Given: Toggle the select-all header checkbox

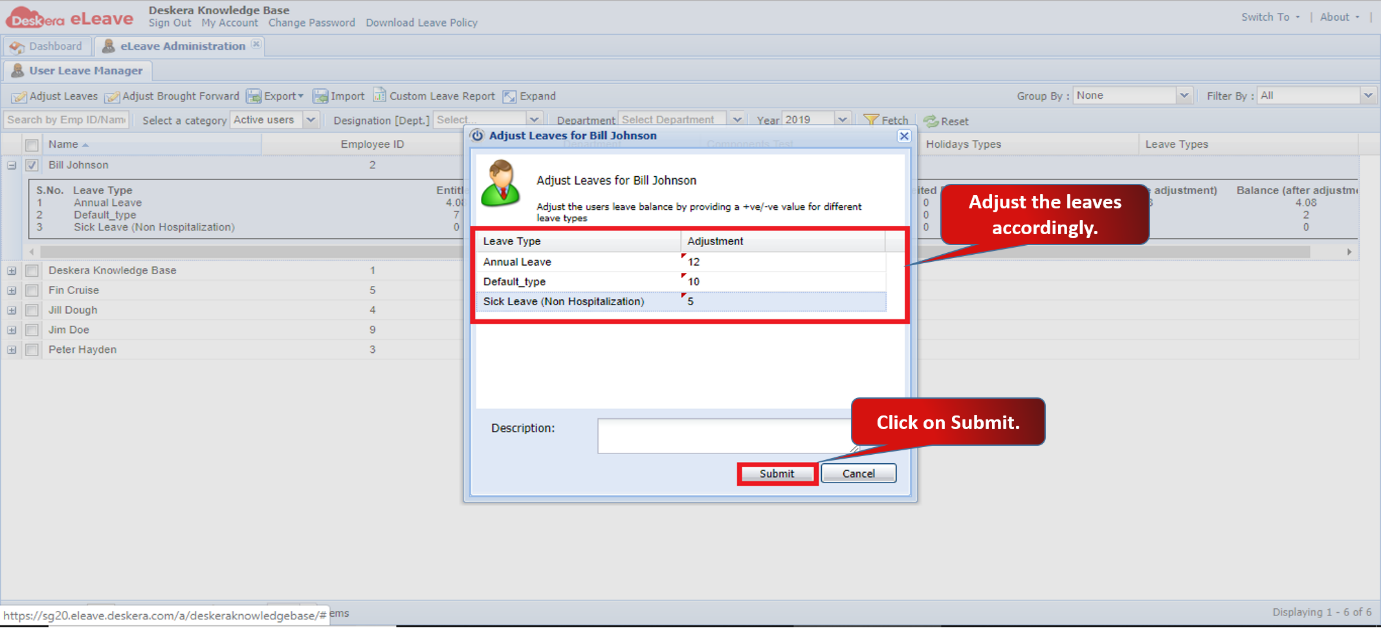Looking at the screenshot, I should tap(32, 145).
